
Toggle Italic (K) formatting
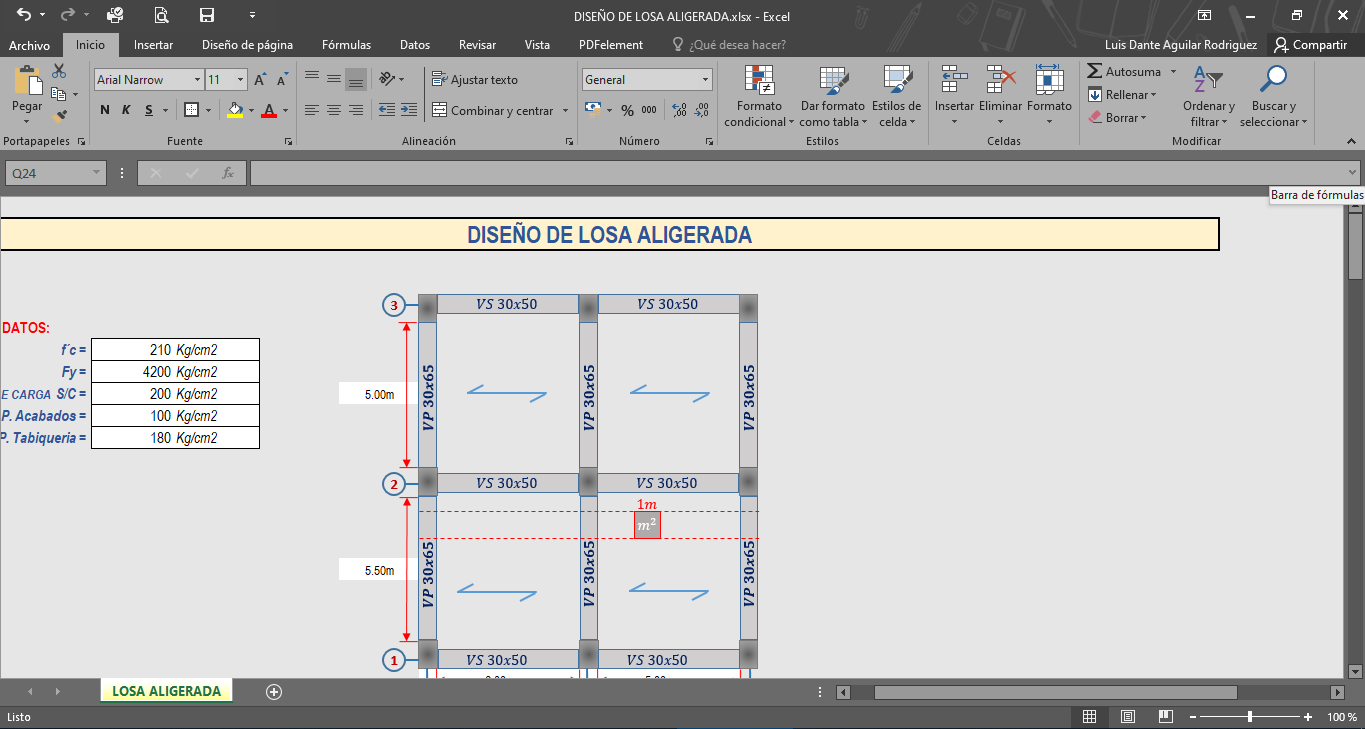(x=126, y=110)
